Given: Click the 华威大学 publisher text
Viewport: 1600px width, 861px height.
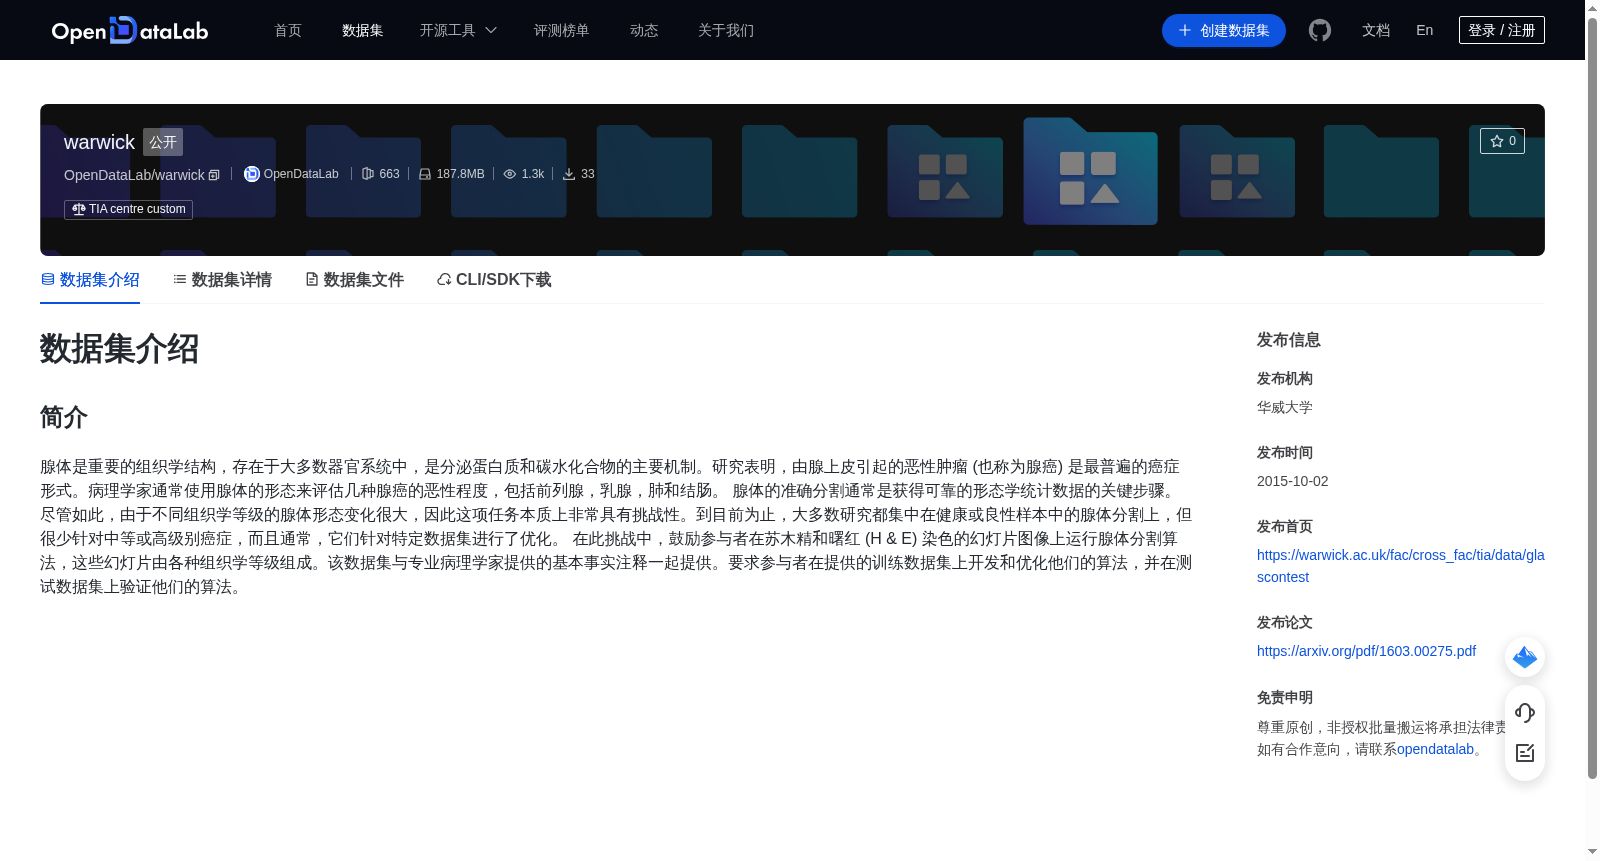Looking at the screenshot, I should pyautogui.click(x=1285, y=407).
